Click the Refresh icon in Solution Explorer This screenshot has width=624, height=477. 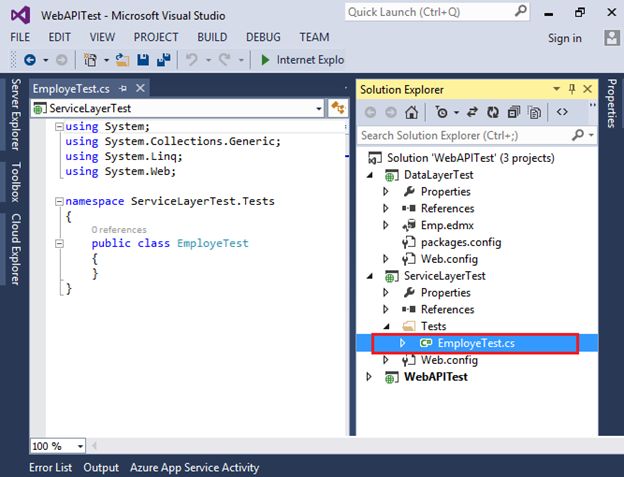tap(493, 113)
